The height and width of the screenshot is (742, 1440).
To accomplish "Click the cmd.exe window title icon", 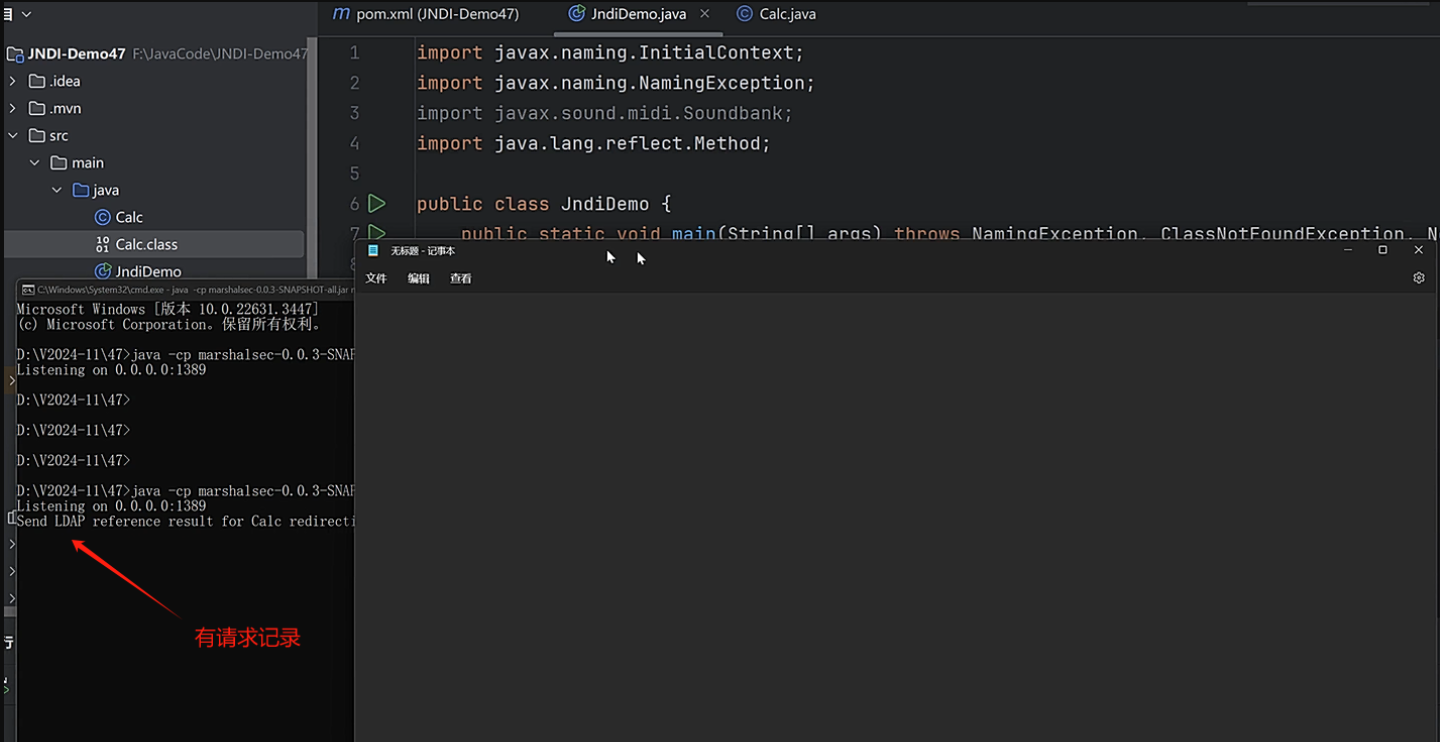I will (28, 289).
